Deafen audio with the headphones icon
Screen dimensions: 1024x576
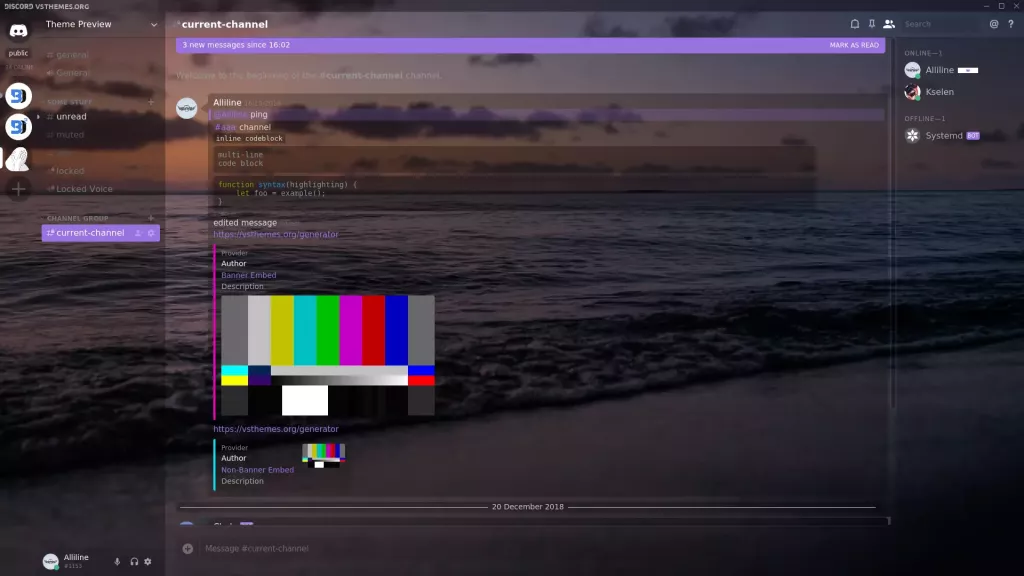click(134, 562)
